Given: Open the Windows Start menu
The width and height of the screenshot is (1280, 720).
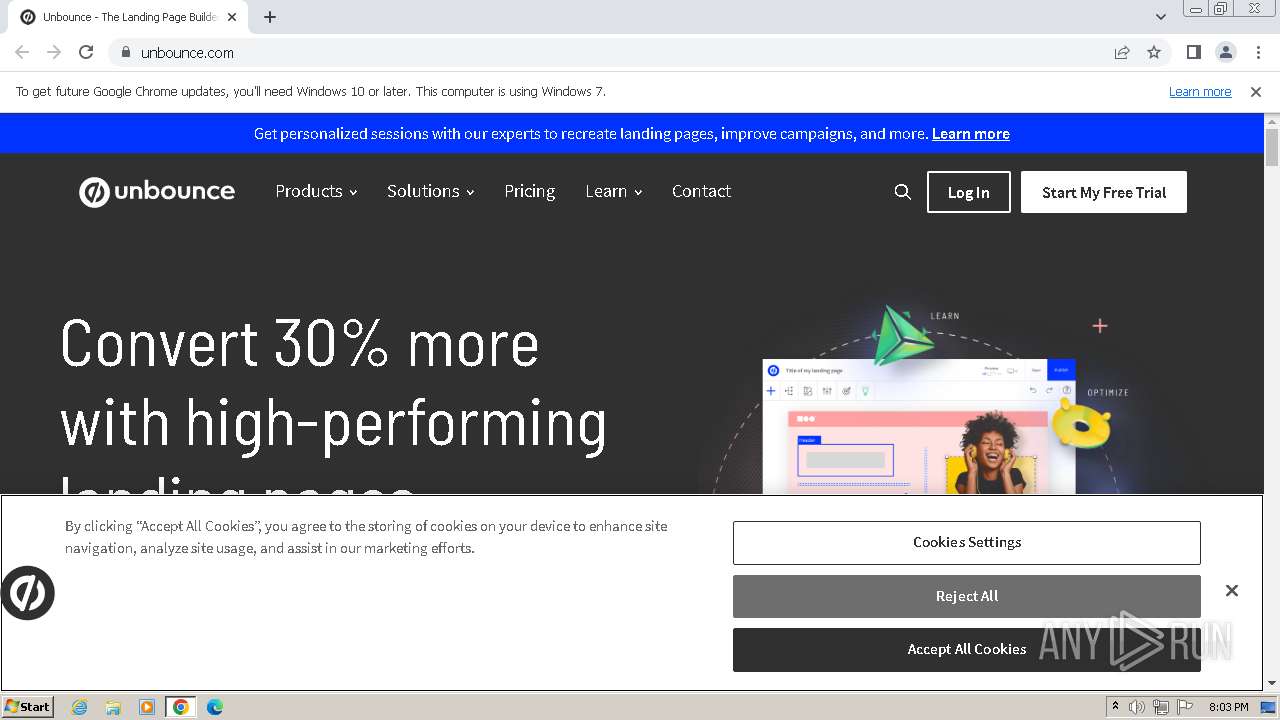Looking at the screenshot, I should tap(28, 706).
